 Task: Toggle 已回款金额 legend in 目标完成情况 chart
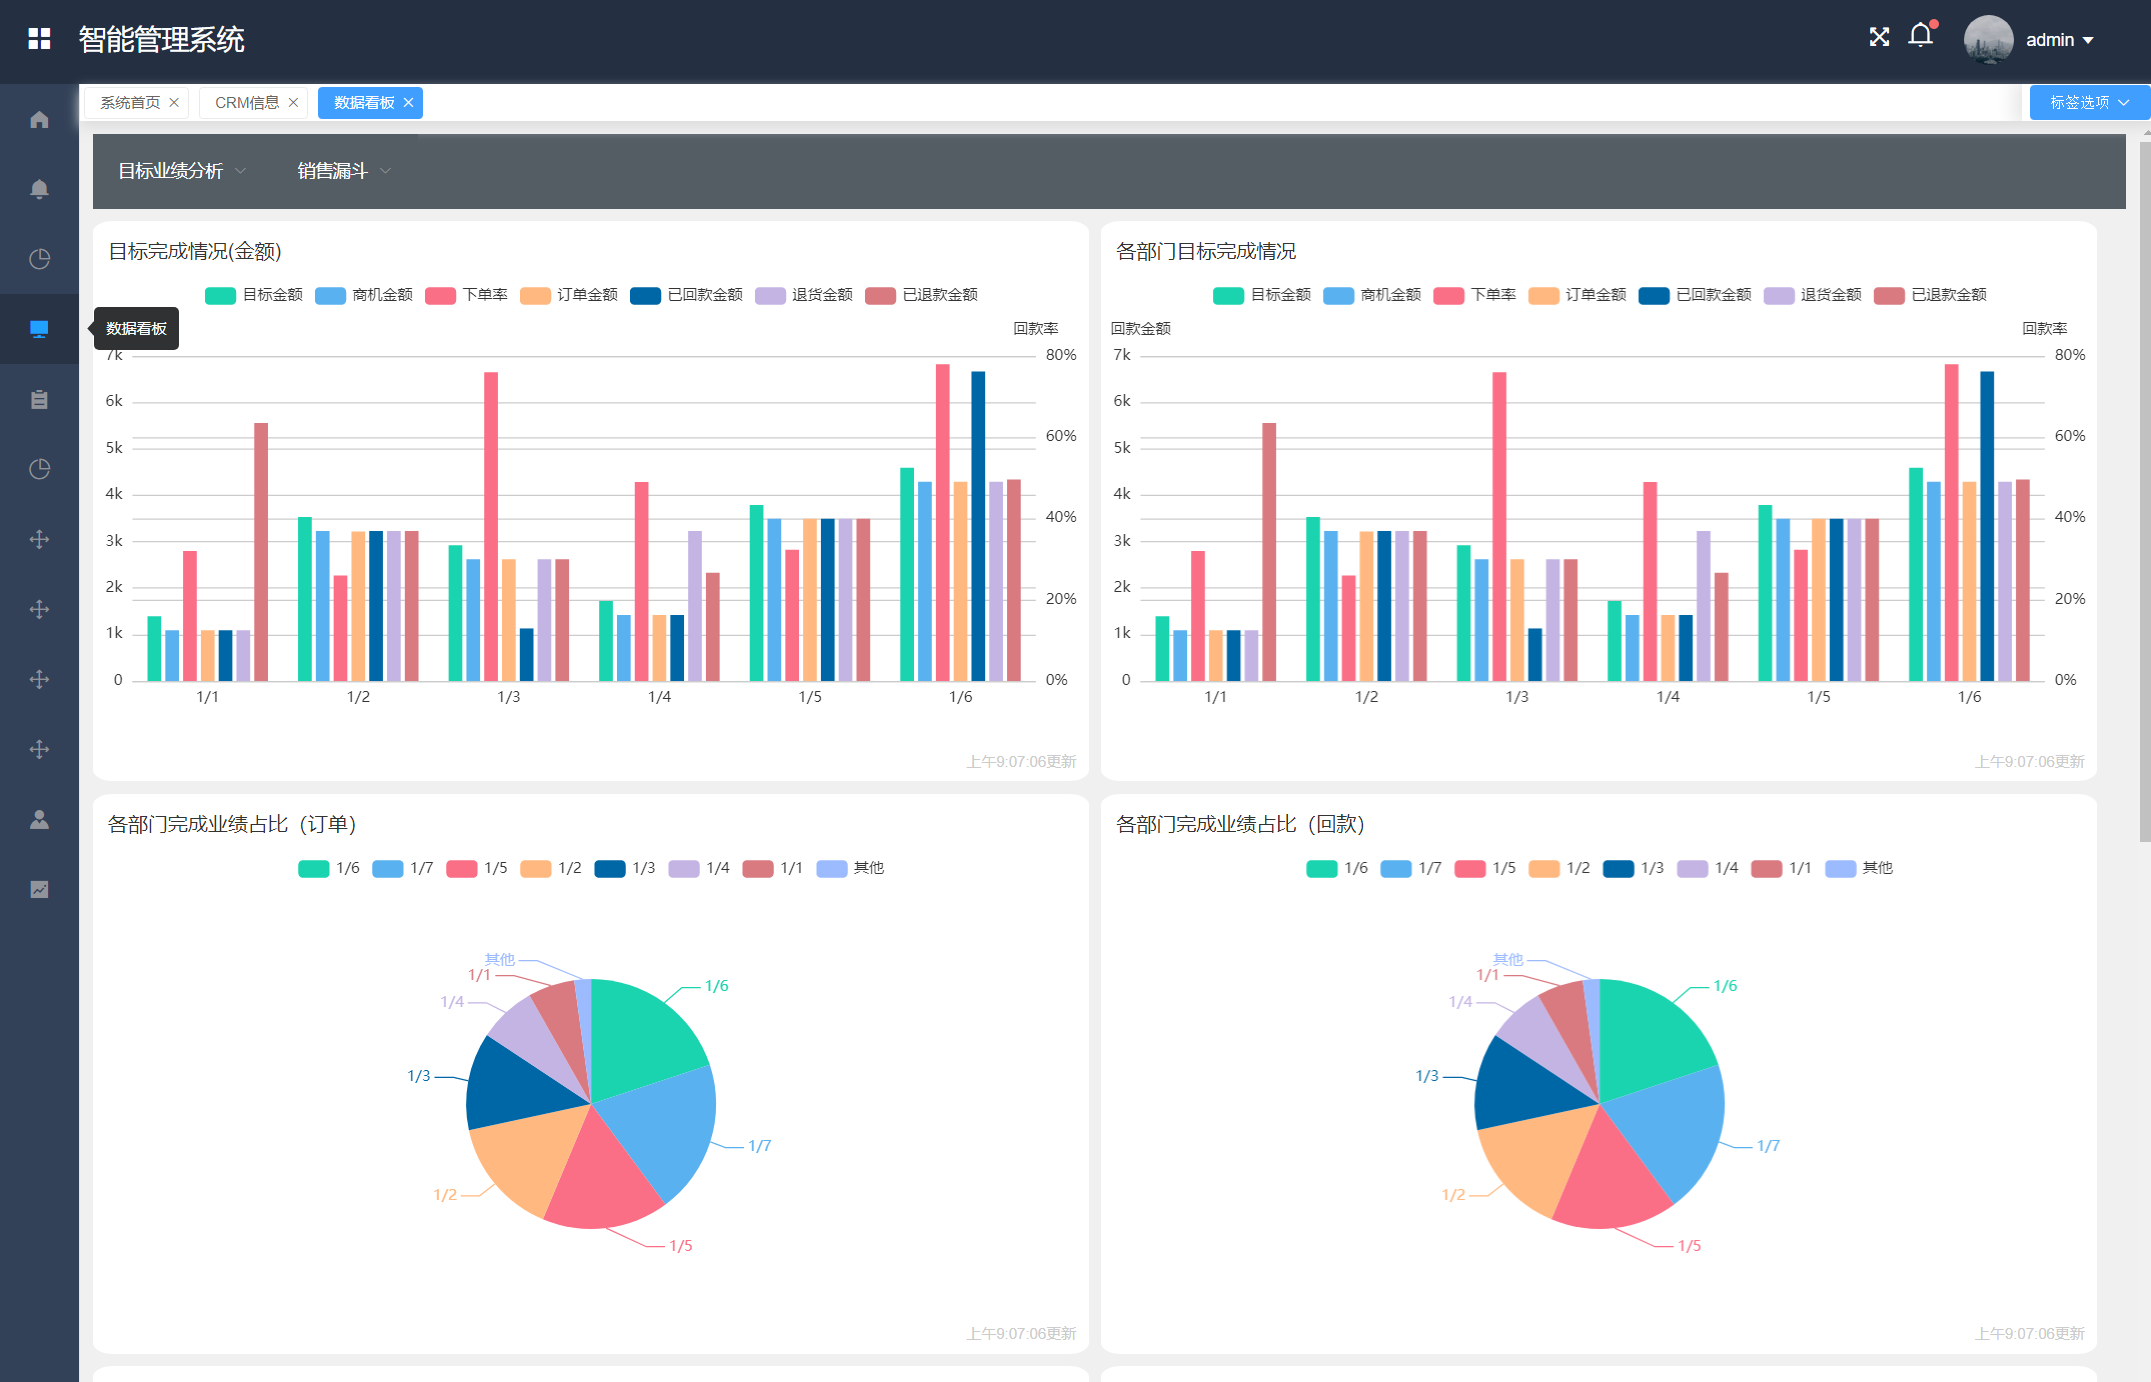pos(687,295)
